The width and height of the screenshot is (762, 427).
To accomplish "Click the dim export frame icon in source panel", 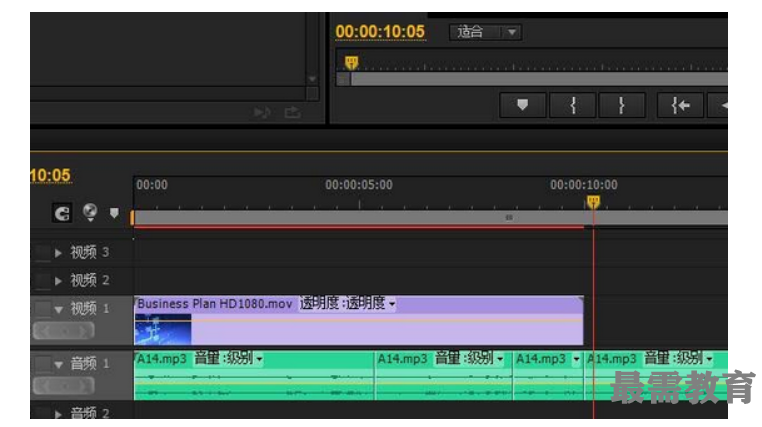I will click(293, 113).
